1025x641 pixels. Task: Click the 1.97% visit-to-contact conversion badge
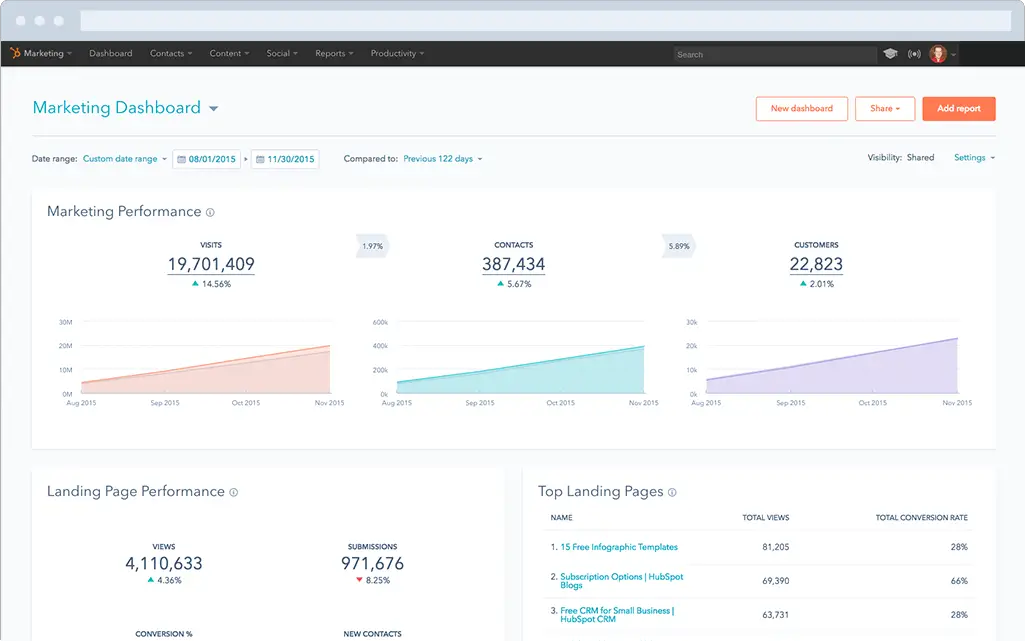tap(373, 246)
